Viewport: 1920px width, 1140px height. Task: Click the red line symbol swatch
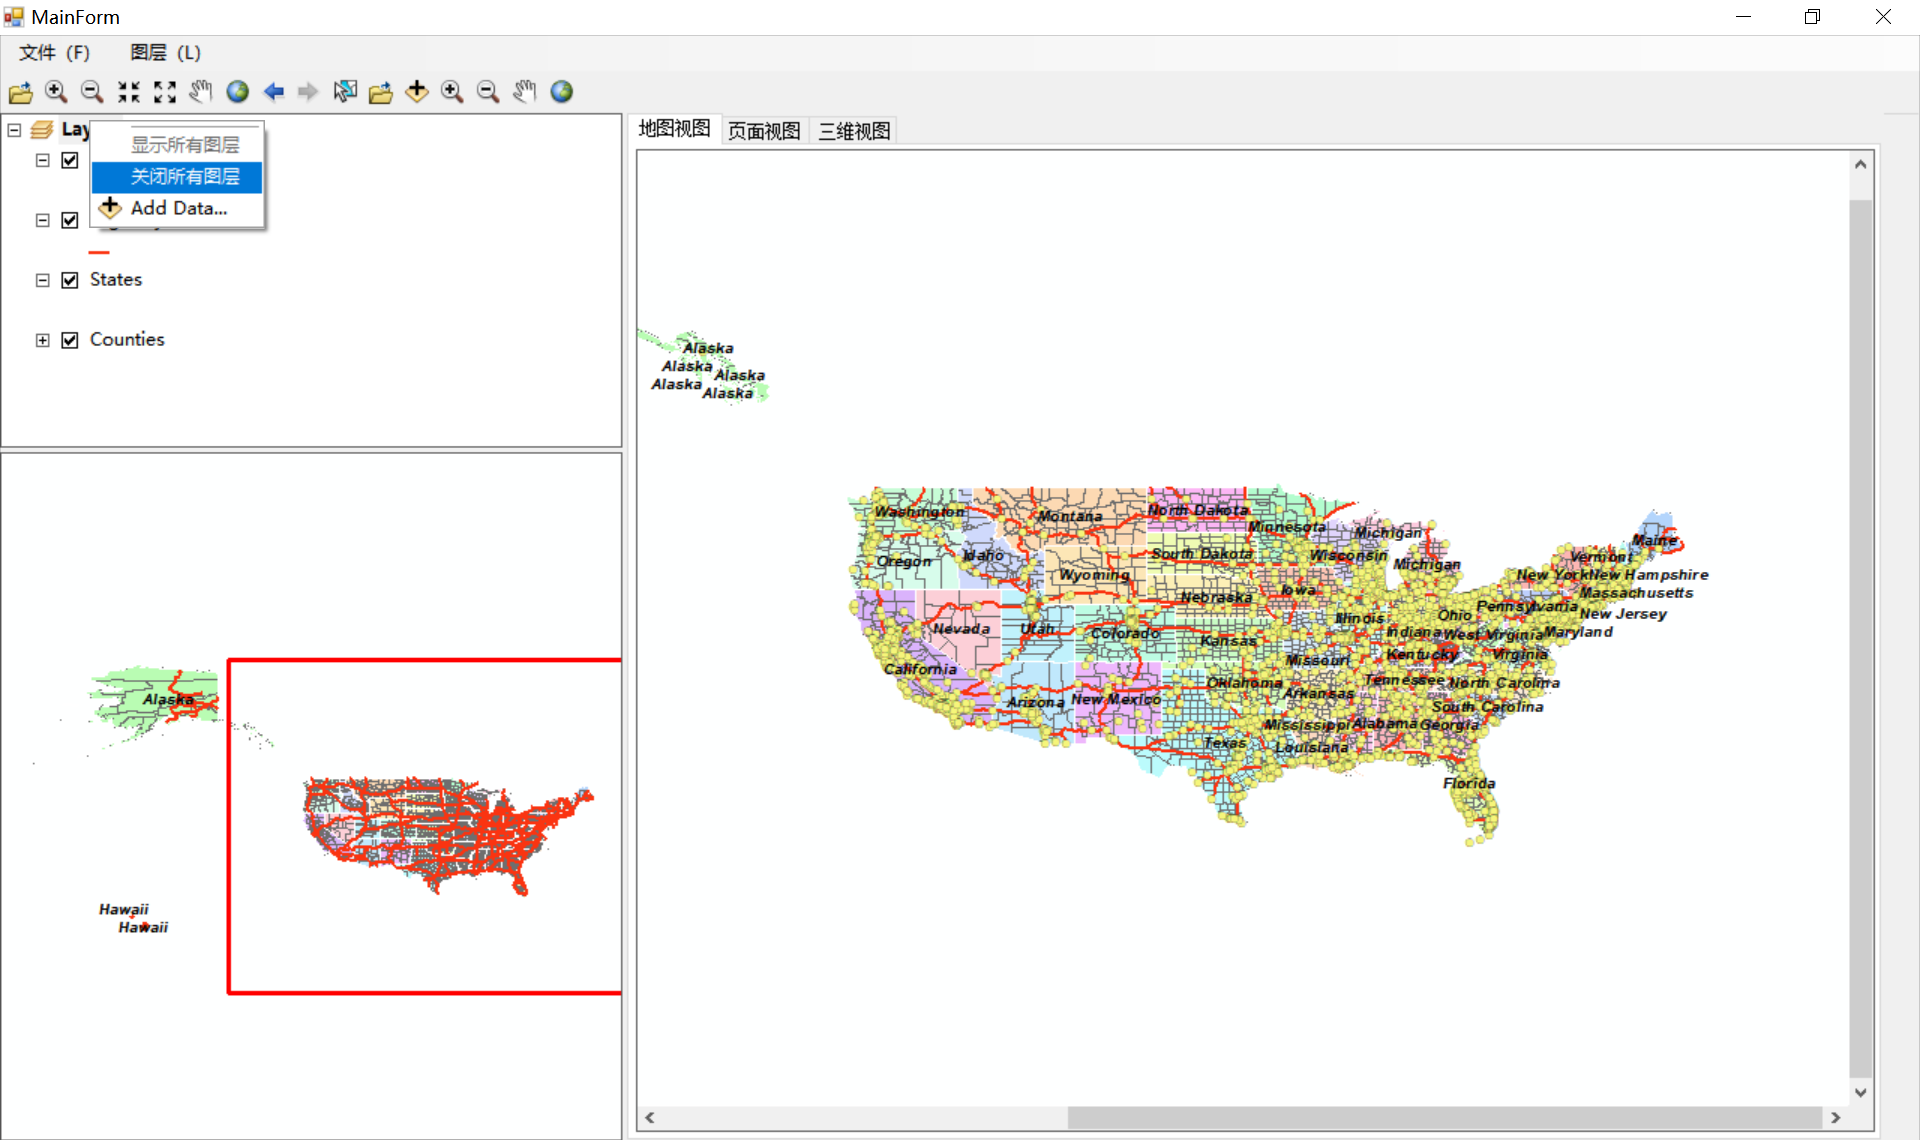pyautogui.click(x=99, y=252)
